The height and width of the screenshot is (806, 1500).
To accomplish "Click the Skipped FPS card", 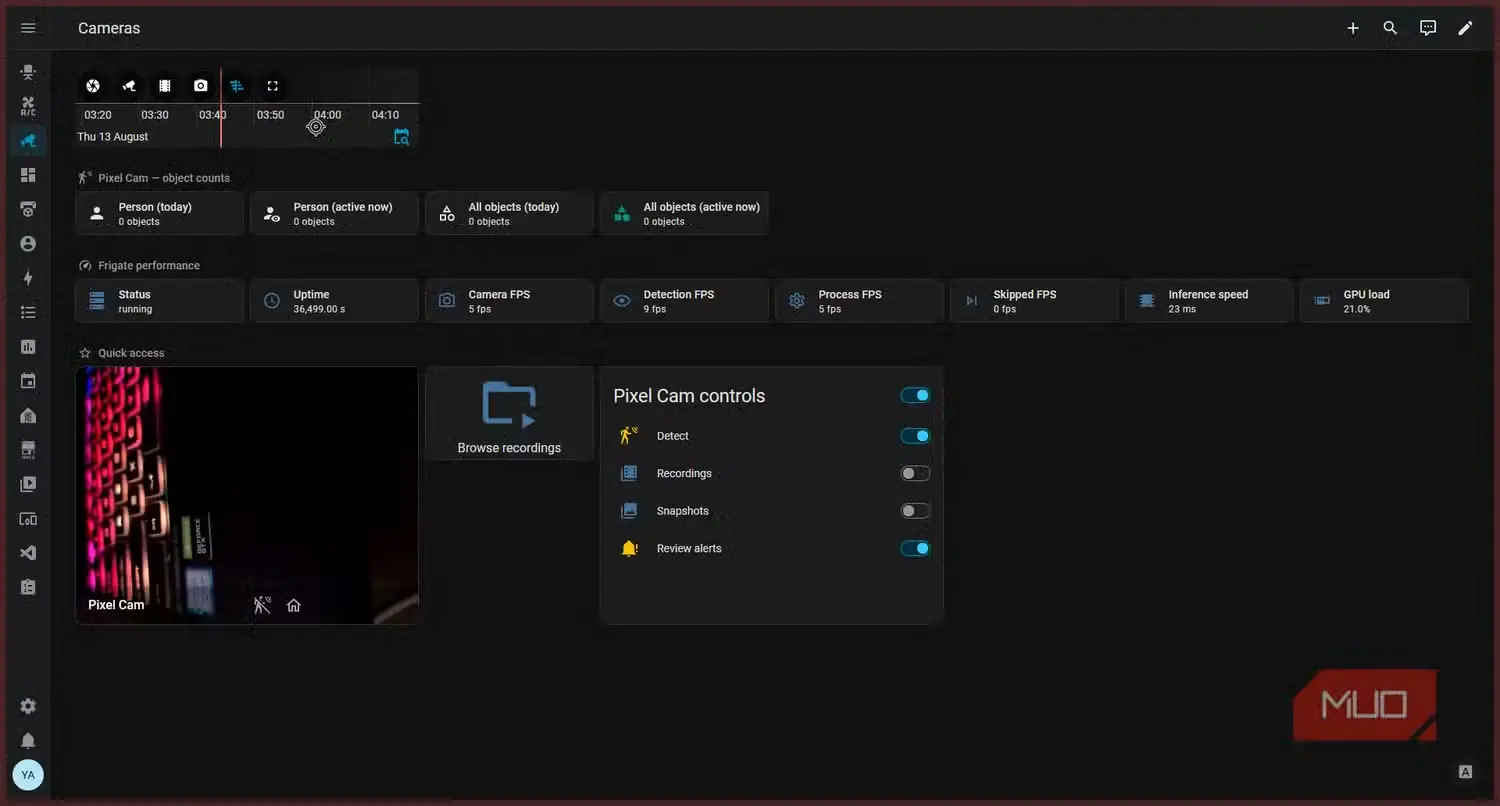I will coord(1034,301).
